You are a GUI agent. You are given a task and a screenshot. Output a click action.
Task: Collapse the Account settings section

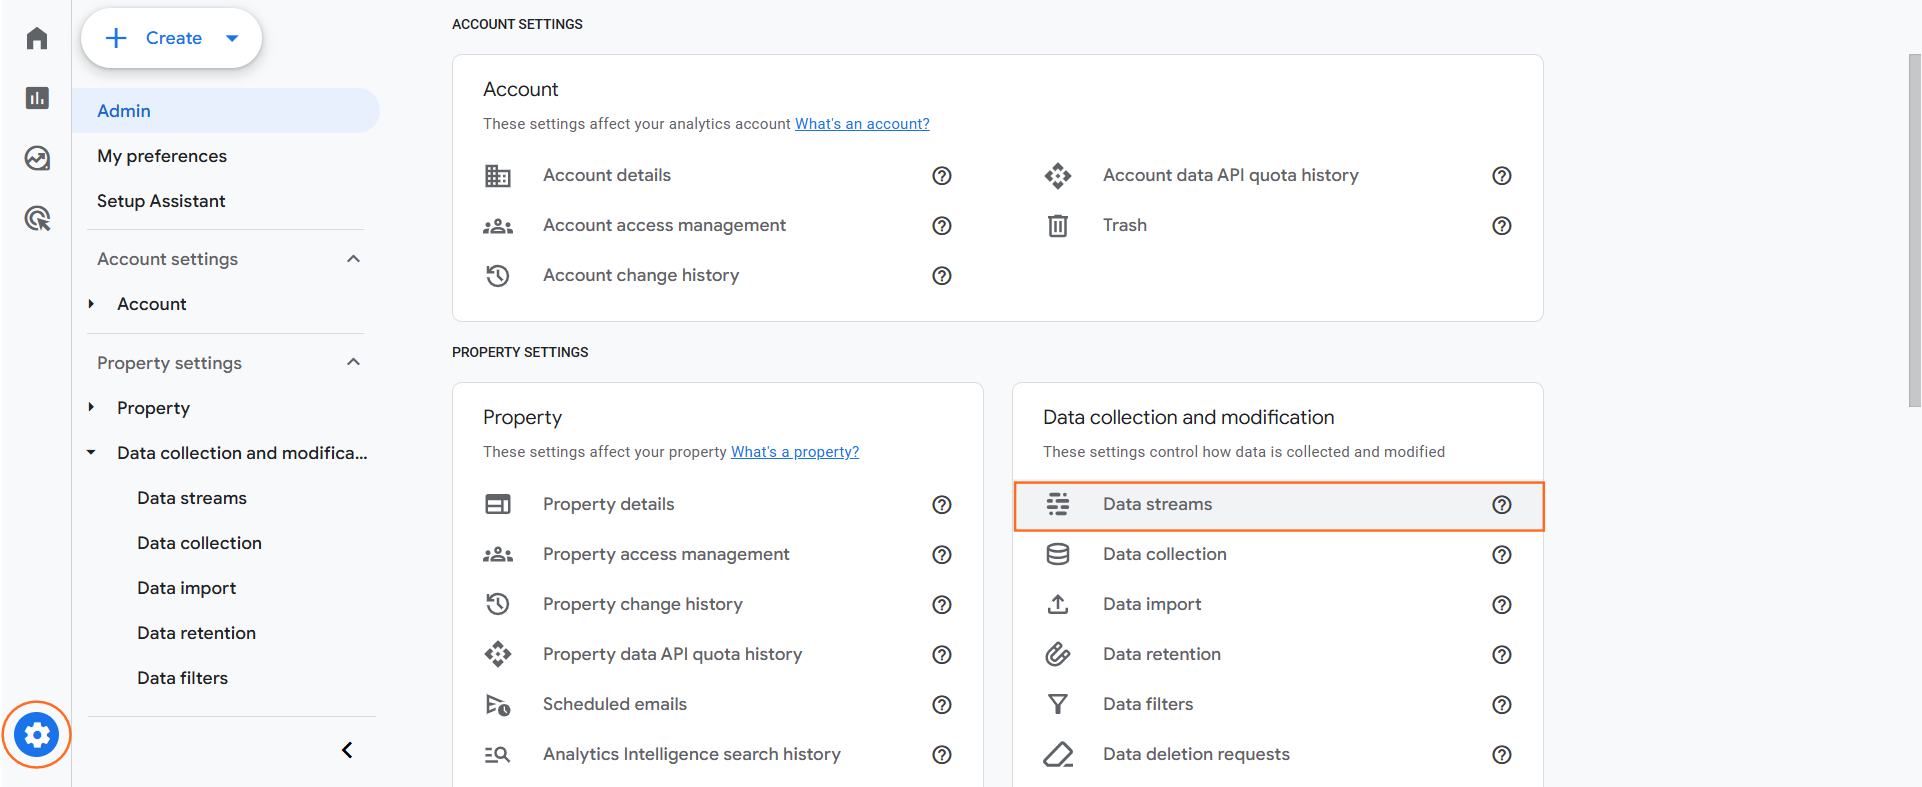click(x=353, y=259)
